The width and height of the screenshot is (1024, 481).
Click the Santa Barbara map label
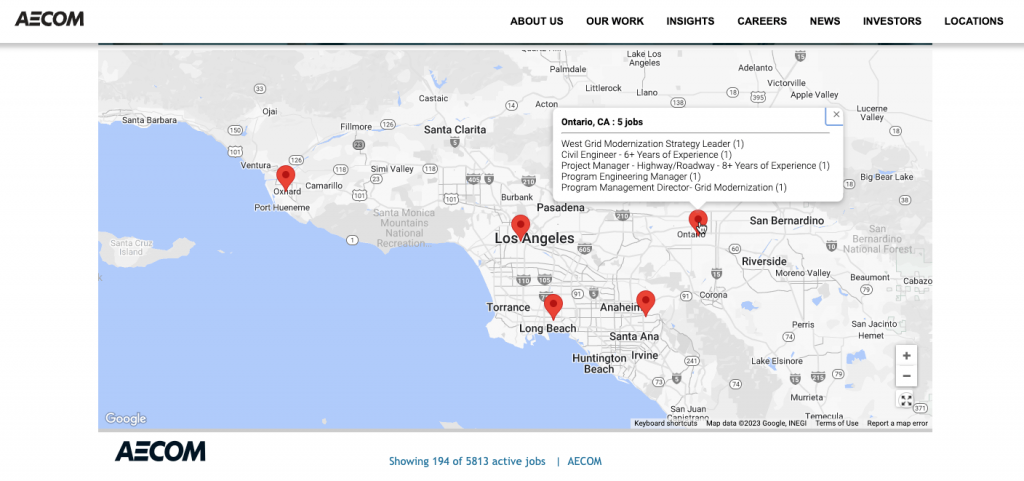click(x=149, y=120)
